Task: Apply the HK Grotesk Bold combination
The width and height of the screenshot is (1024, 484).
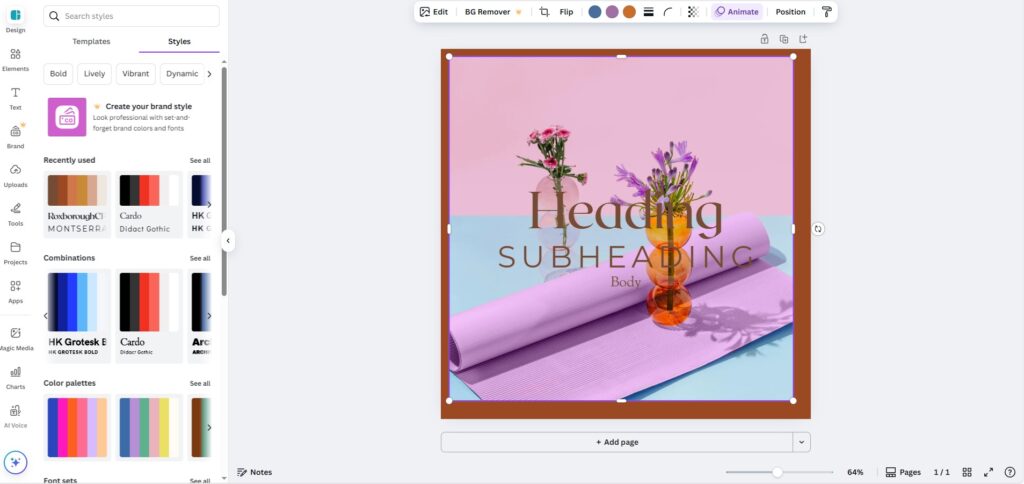Action: [x=77, y=315]
